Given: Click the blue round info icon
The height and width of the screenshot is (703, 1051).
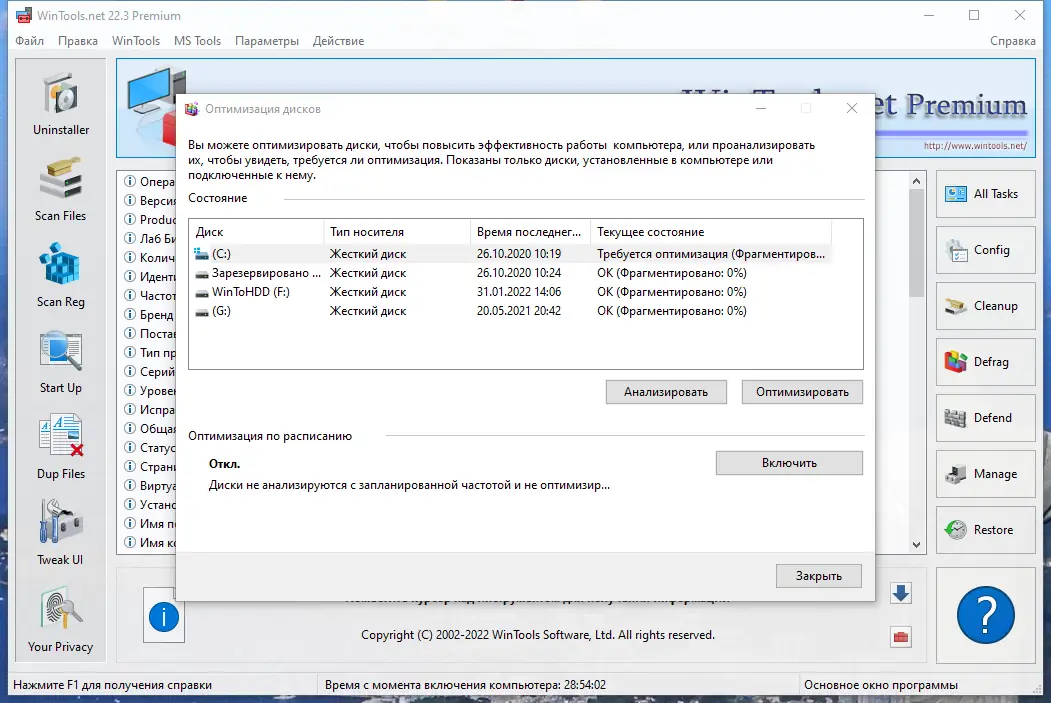Looking at the screenshot, I should pyautogui.click(x=164, y=616).
